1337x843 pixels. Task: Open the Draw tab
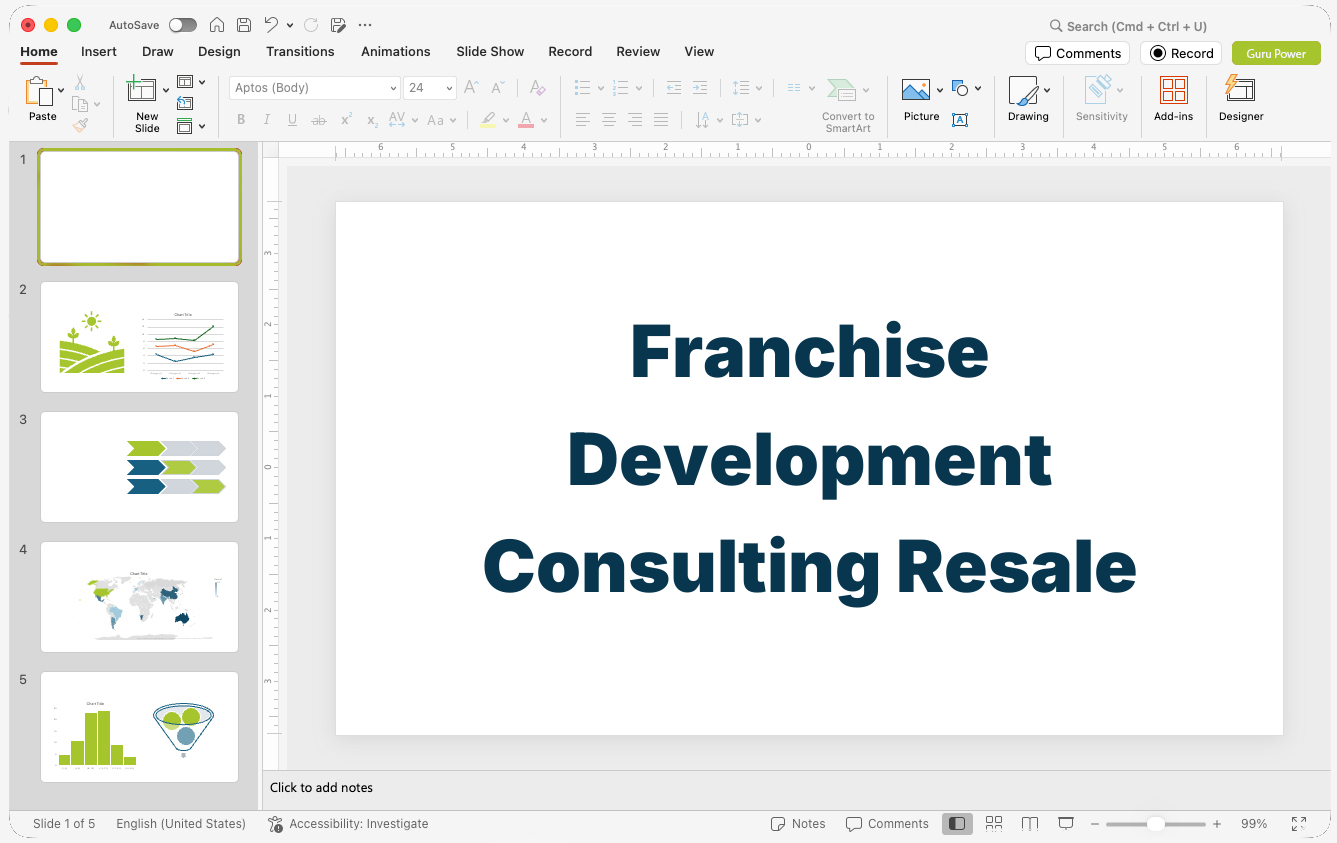(157, 51)
